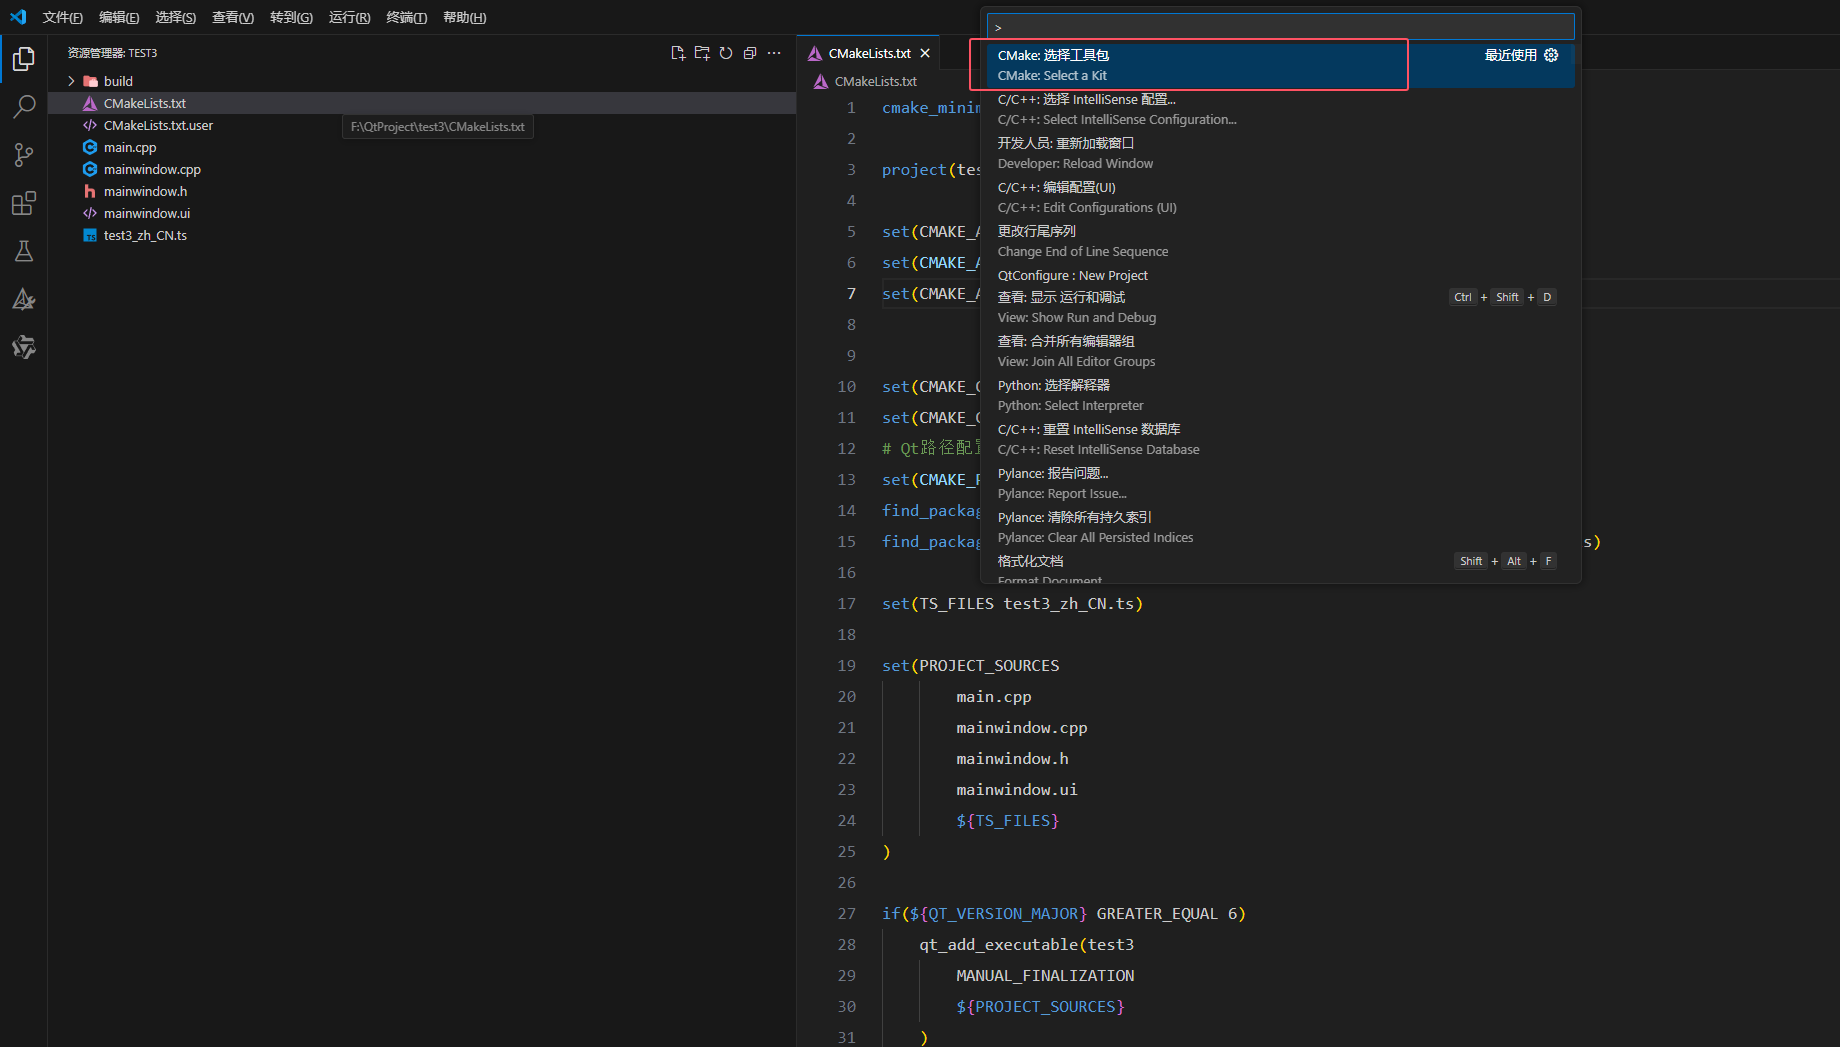The height and width of the screenshot is (1047, 1840).
Task: Open the CMake view in activity bar
Action: (x=24, y=299)
